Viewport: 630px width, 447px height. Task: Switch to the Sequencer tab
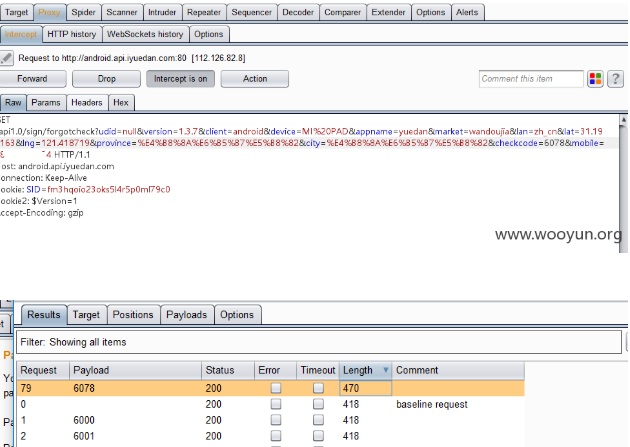tap(252, 12)
